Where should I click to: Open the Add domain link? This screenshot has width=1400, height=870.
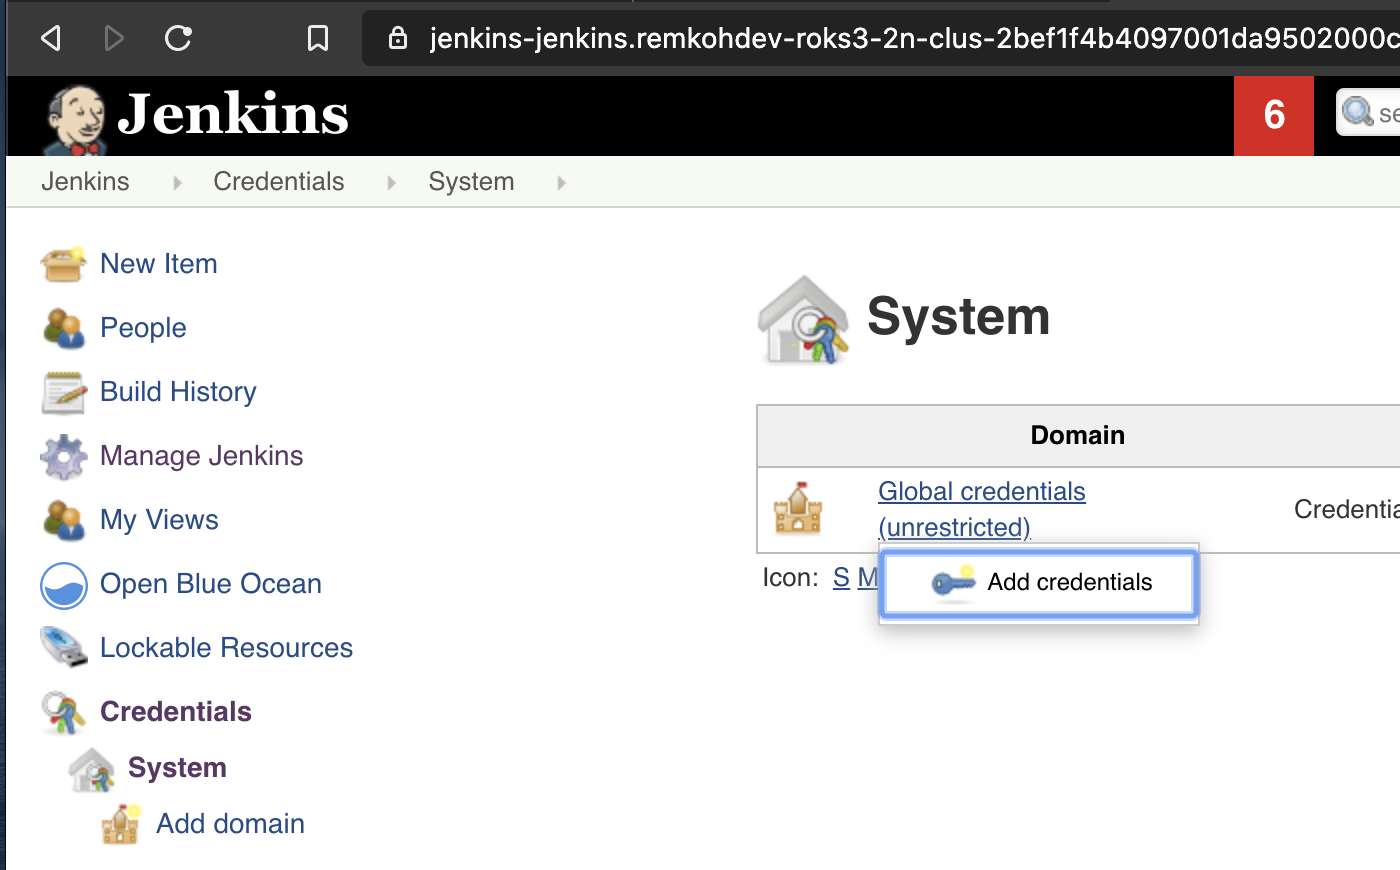click(230, 823)
